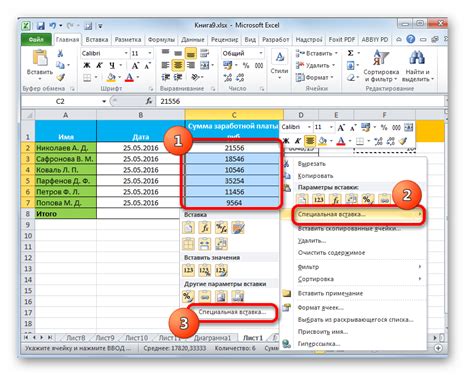The height and width of the screenshot is (375, 474).
Task: Click the Copy icon in the ribbon clipboard group
Action: click(x=60, y=65)
